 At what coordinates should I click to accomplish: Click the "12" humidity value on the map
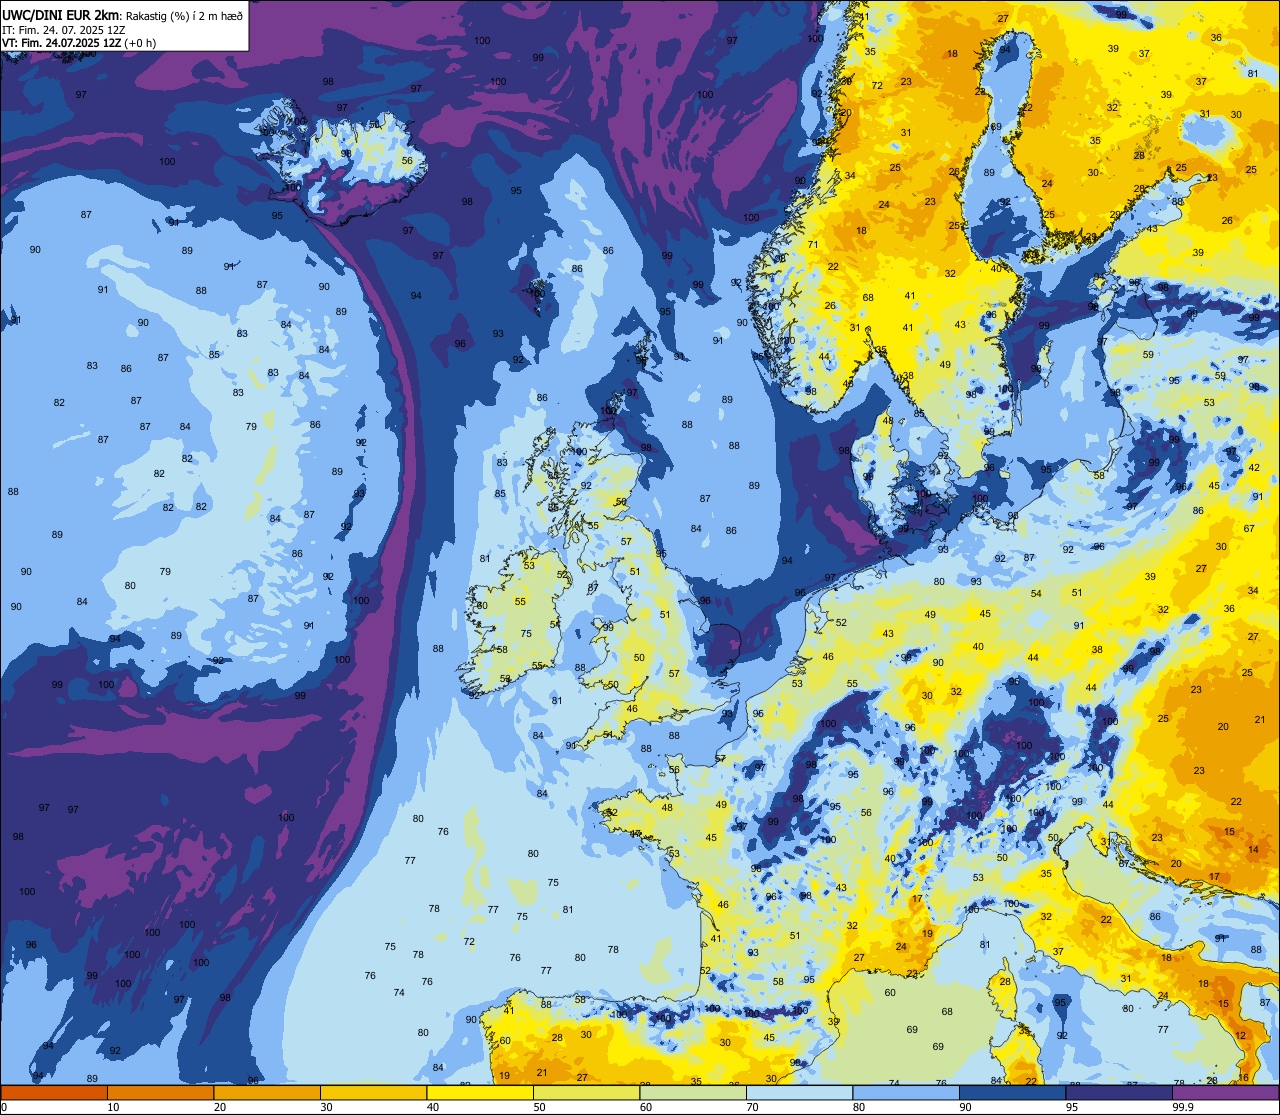[1241, 1036]
